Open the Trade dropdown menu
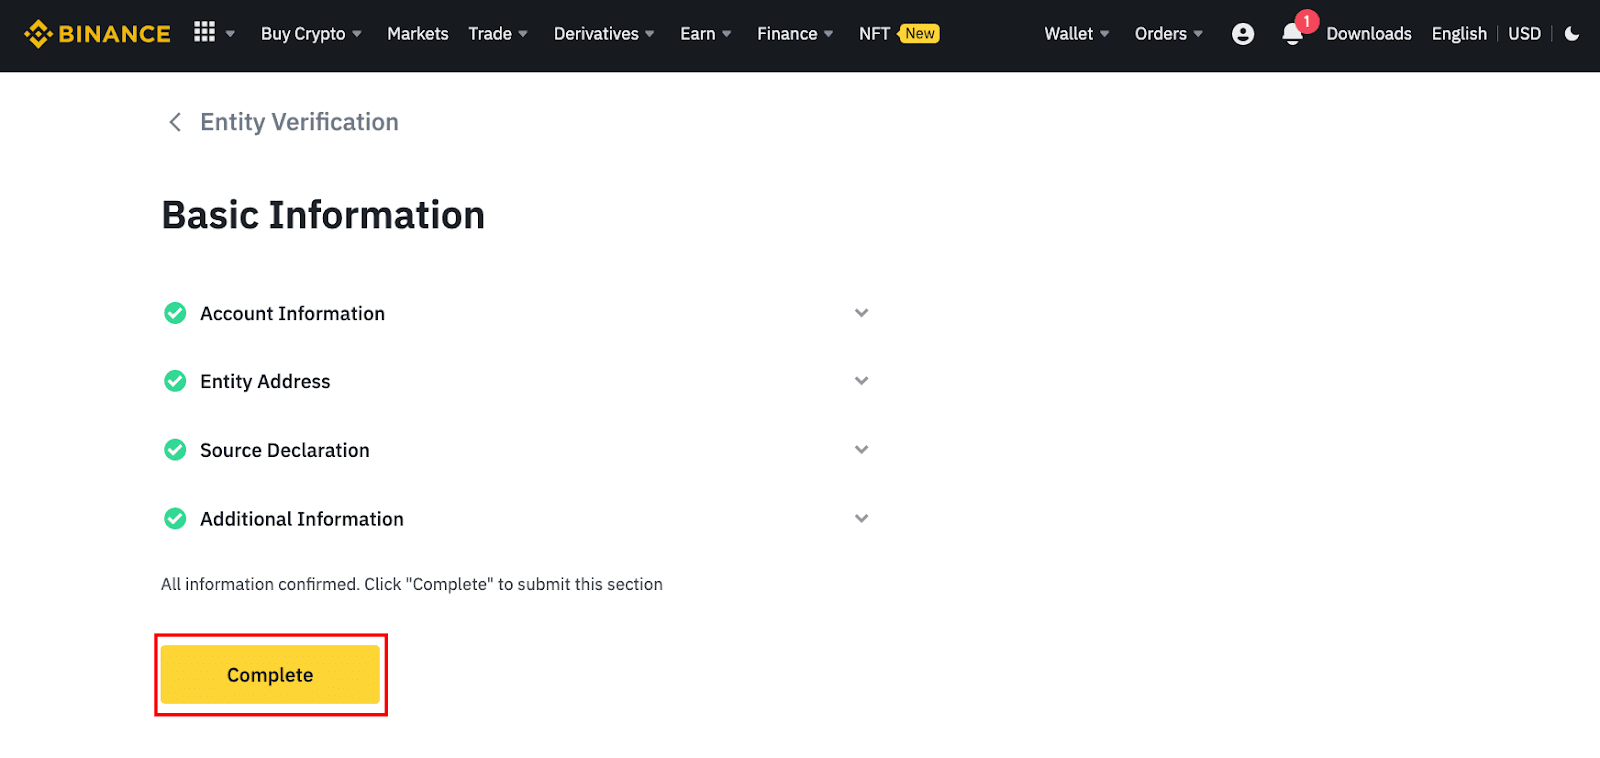The width and height of the screenshot is (1600, 758). click(498, 34)
